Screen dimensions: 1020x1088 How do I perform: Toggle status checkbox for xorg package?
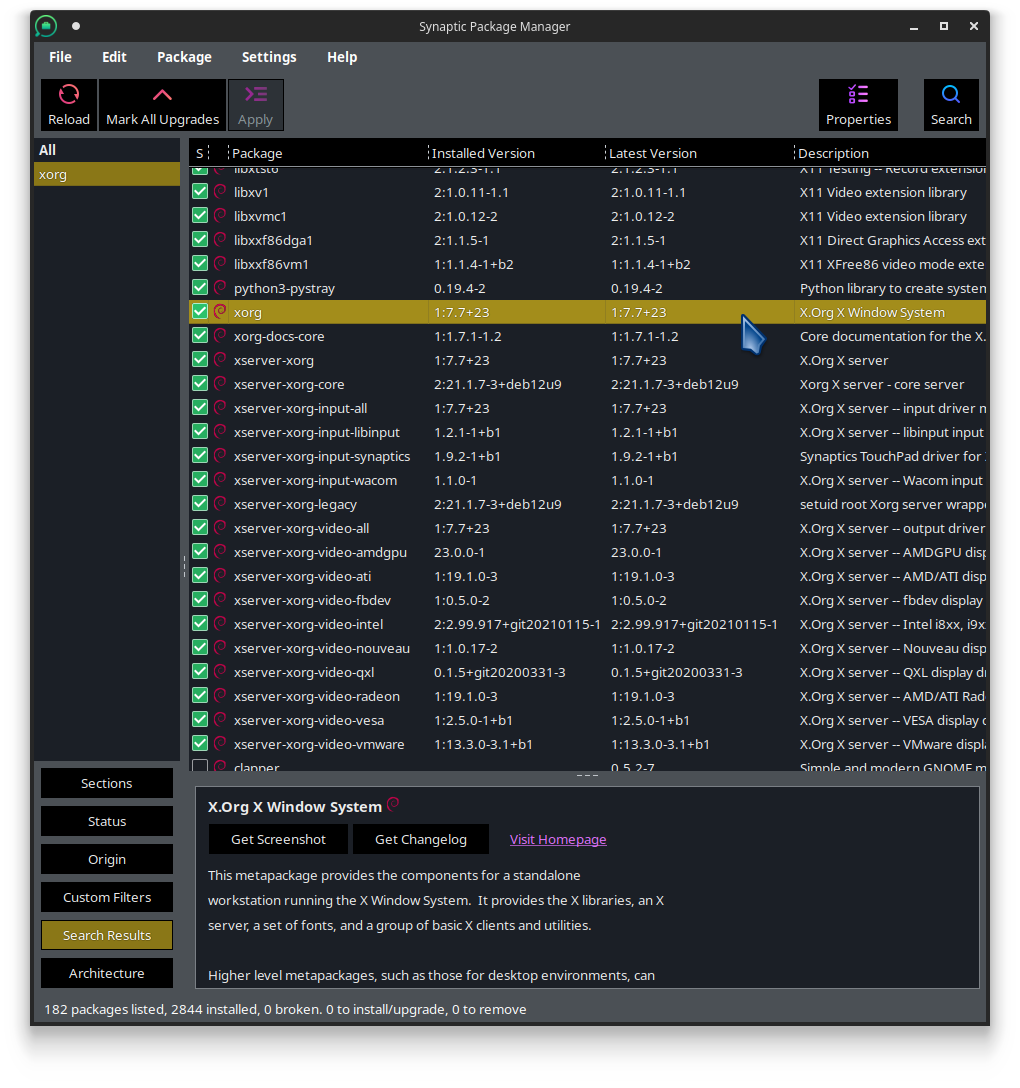pyautogui.click(x=200, y=312)
